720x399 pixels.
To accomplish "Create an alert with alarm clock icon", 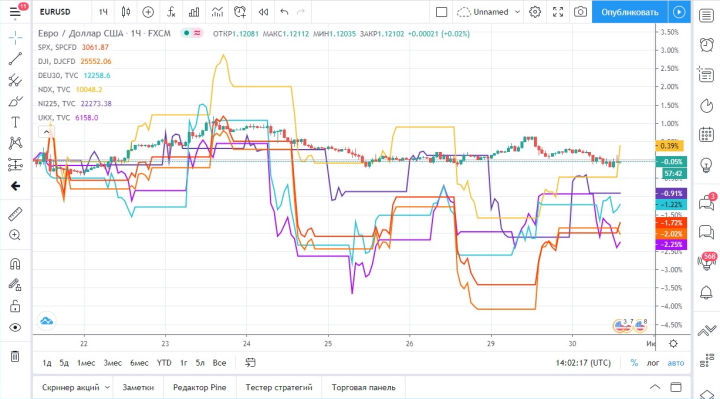I will point(240,12).
